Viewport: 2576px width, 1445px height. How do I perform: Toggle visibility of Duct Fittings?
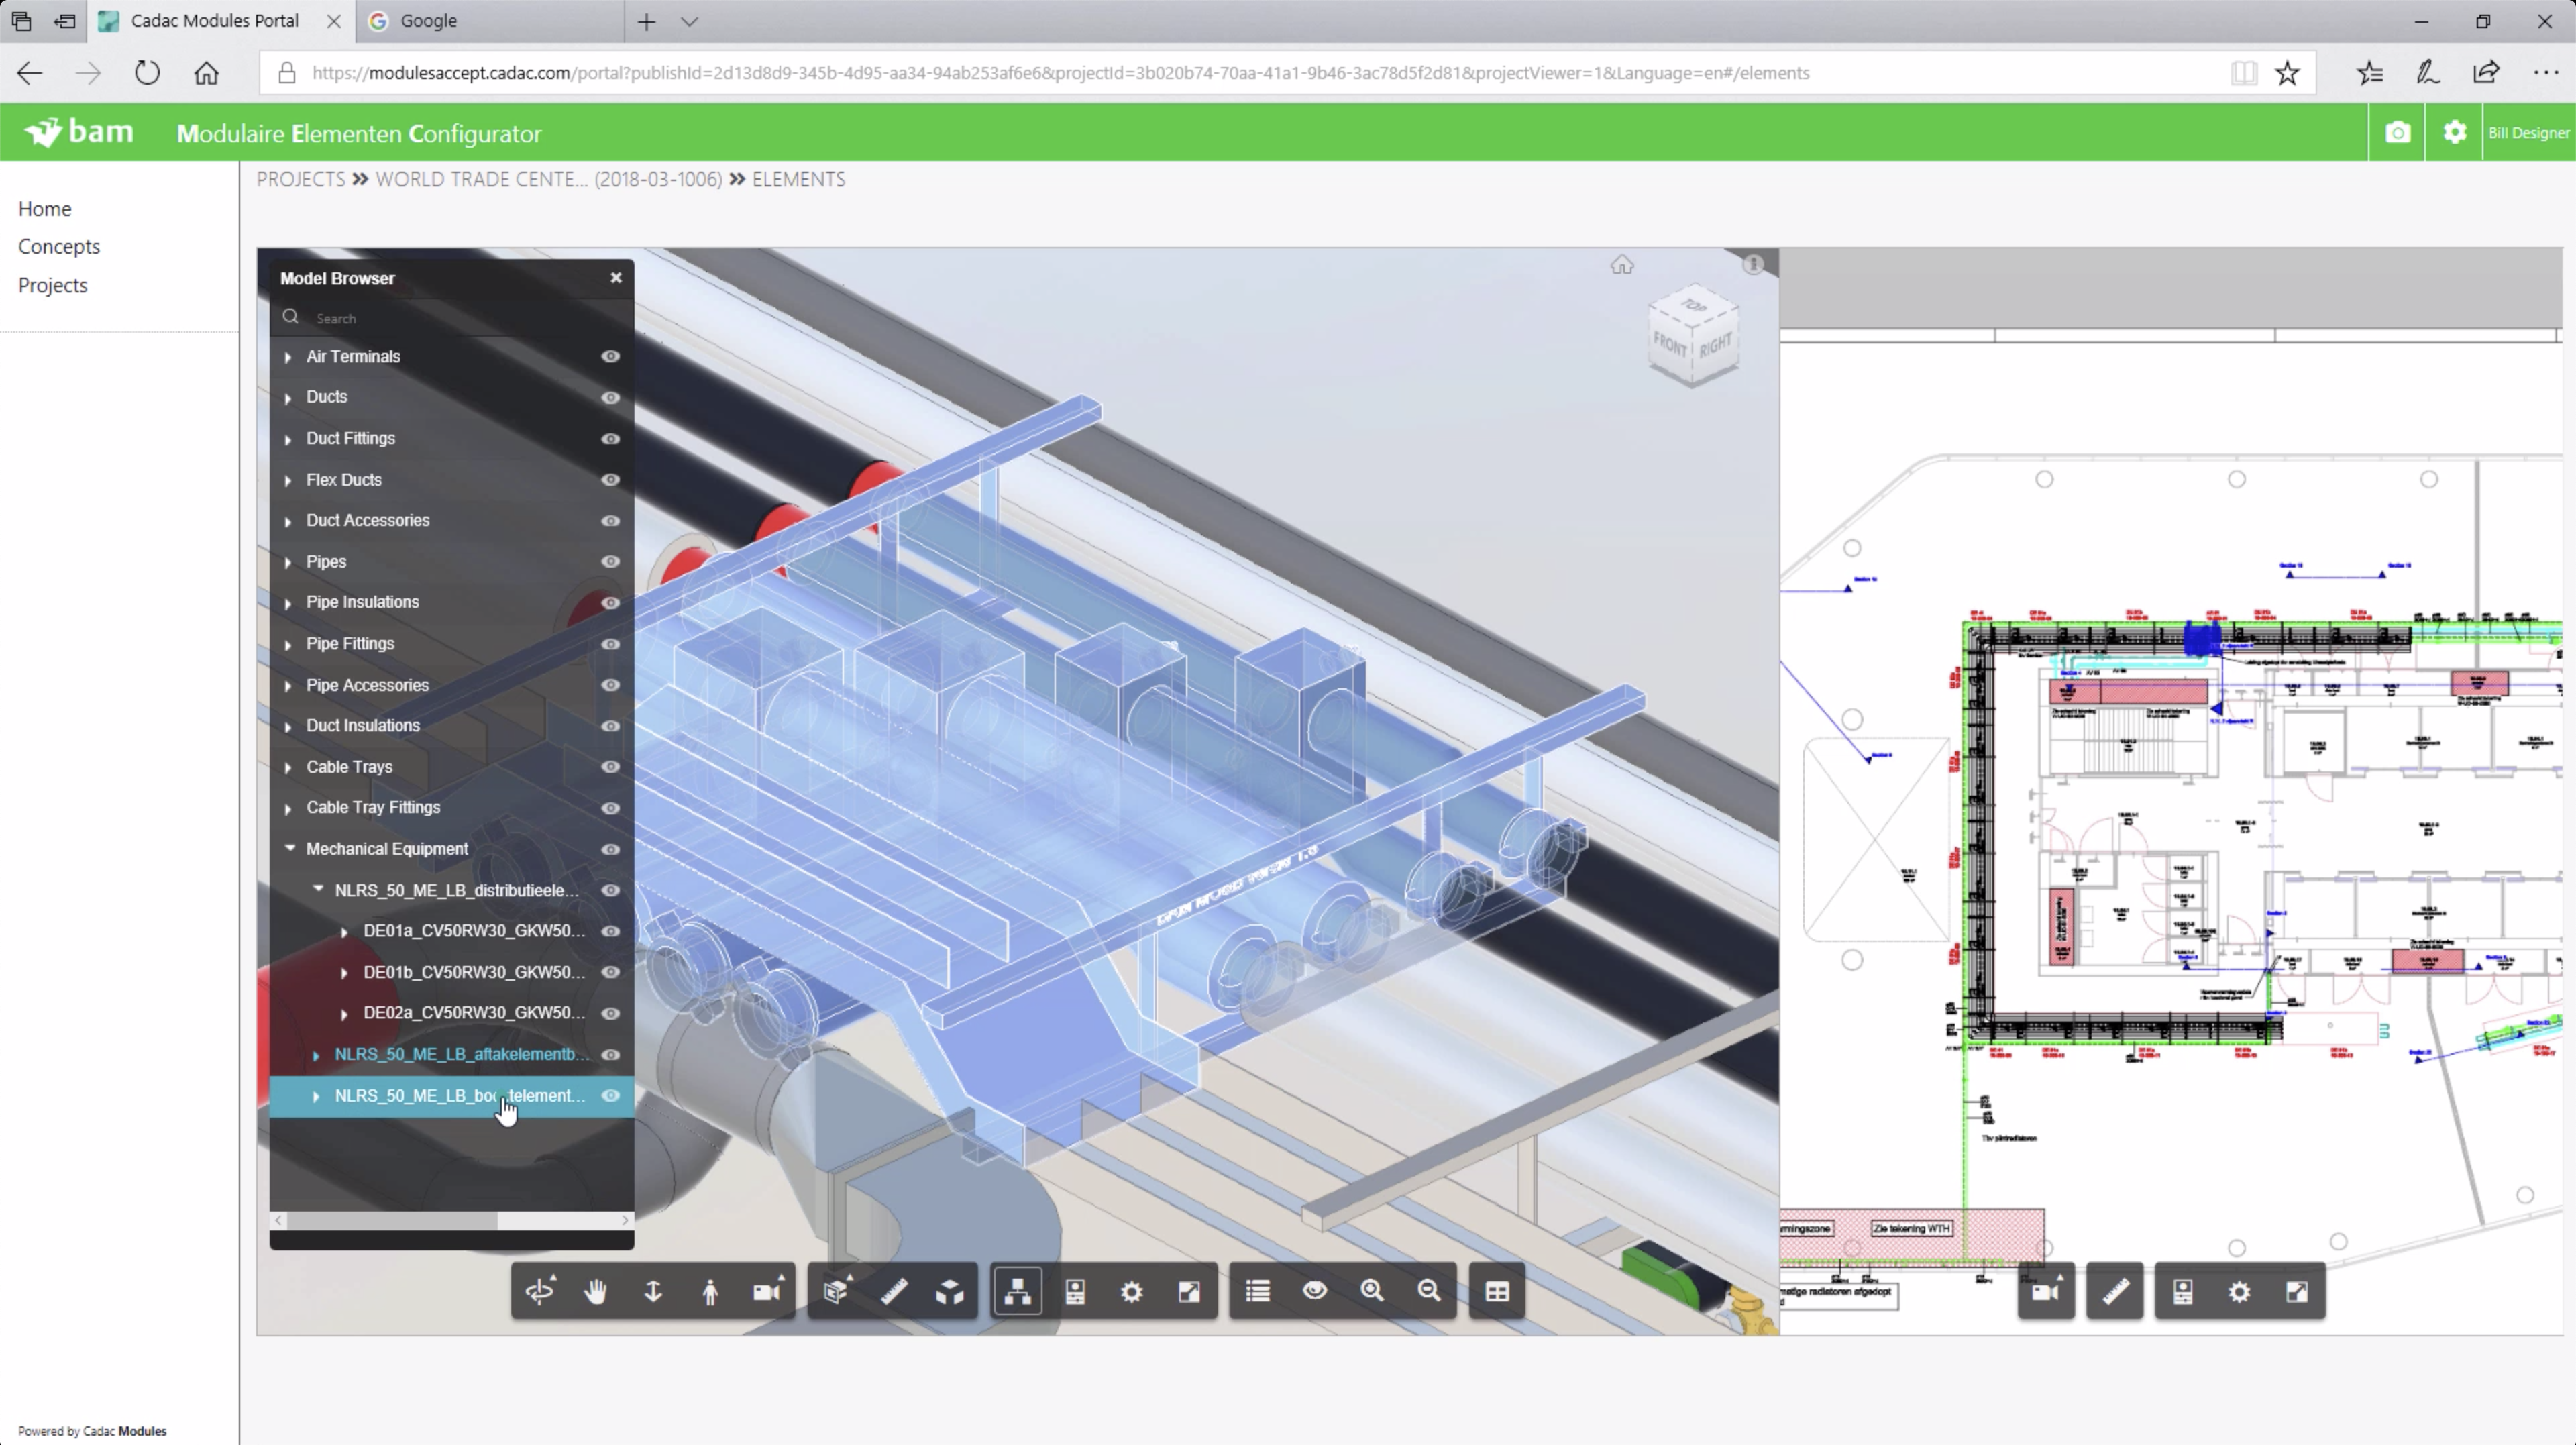pyautogui.click(x=610, y=438)
